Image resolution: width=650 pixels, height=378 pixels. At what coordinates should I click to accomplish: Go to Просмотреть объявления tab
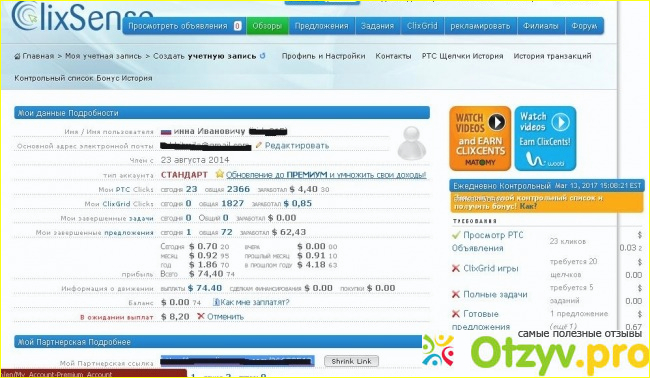[184, 26]
